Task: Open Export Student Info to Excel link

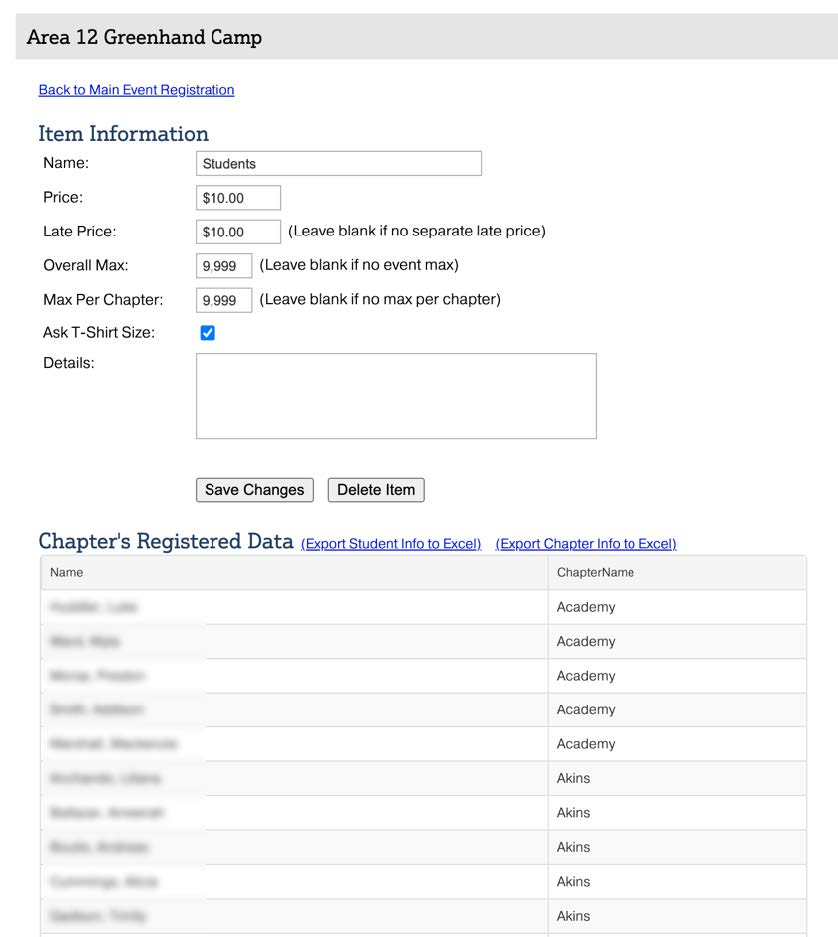Action: tap(391, 544)
